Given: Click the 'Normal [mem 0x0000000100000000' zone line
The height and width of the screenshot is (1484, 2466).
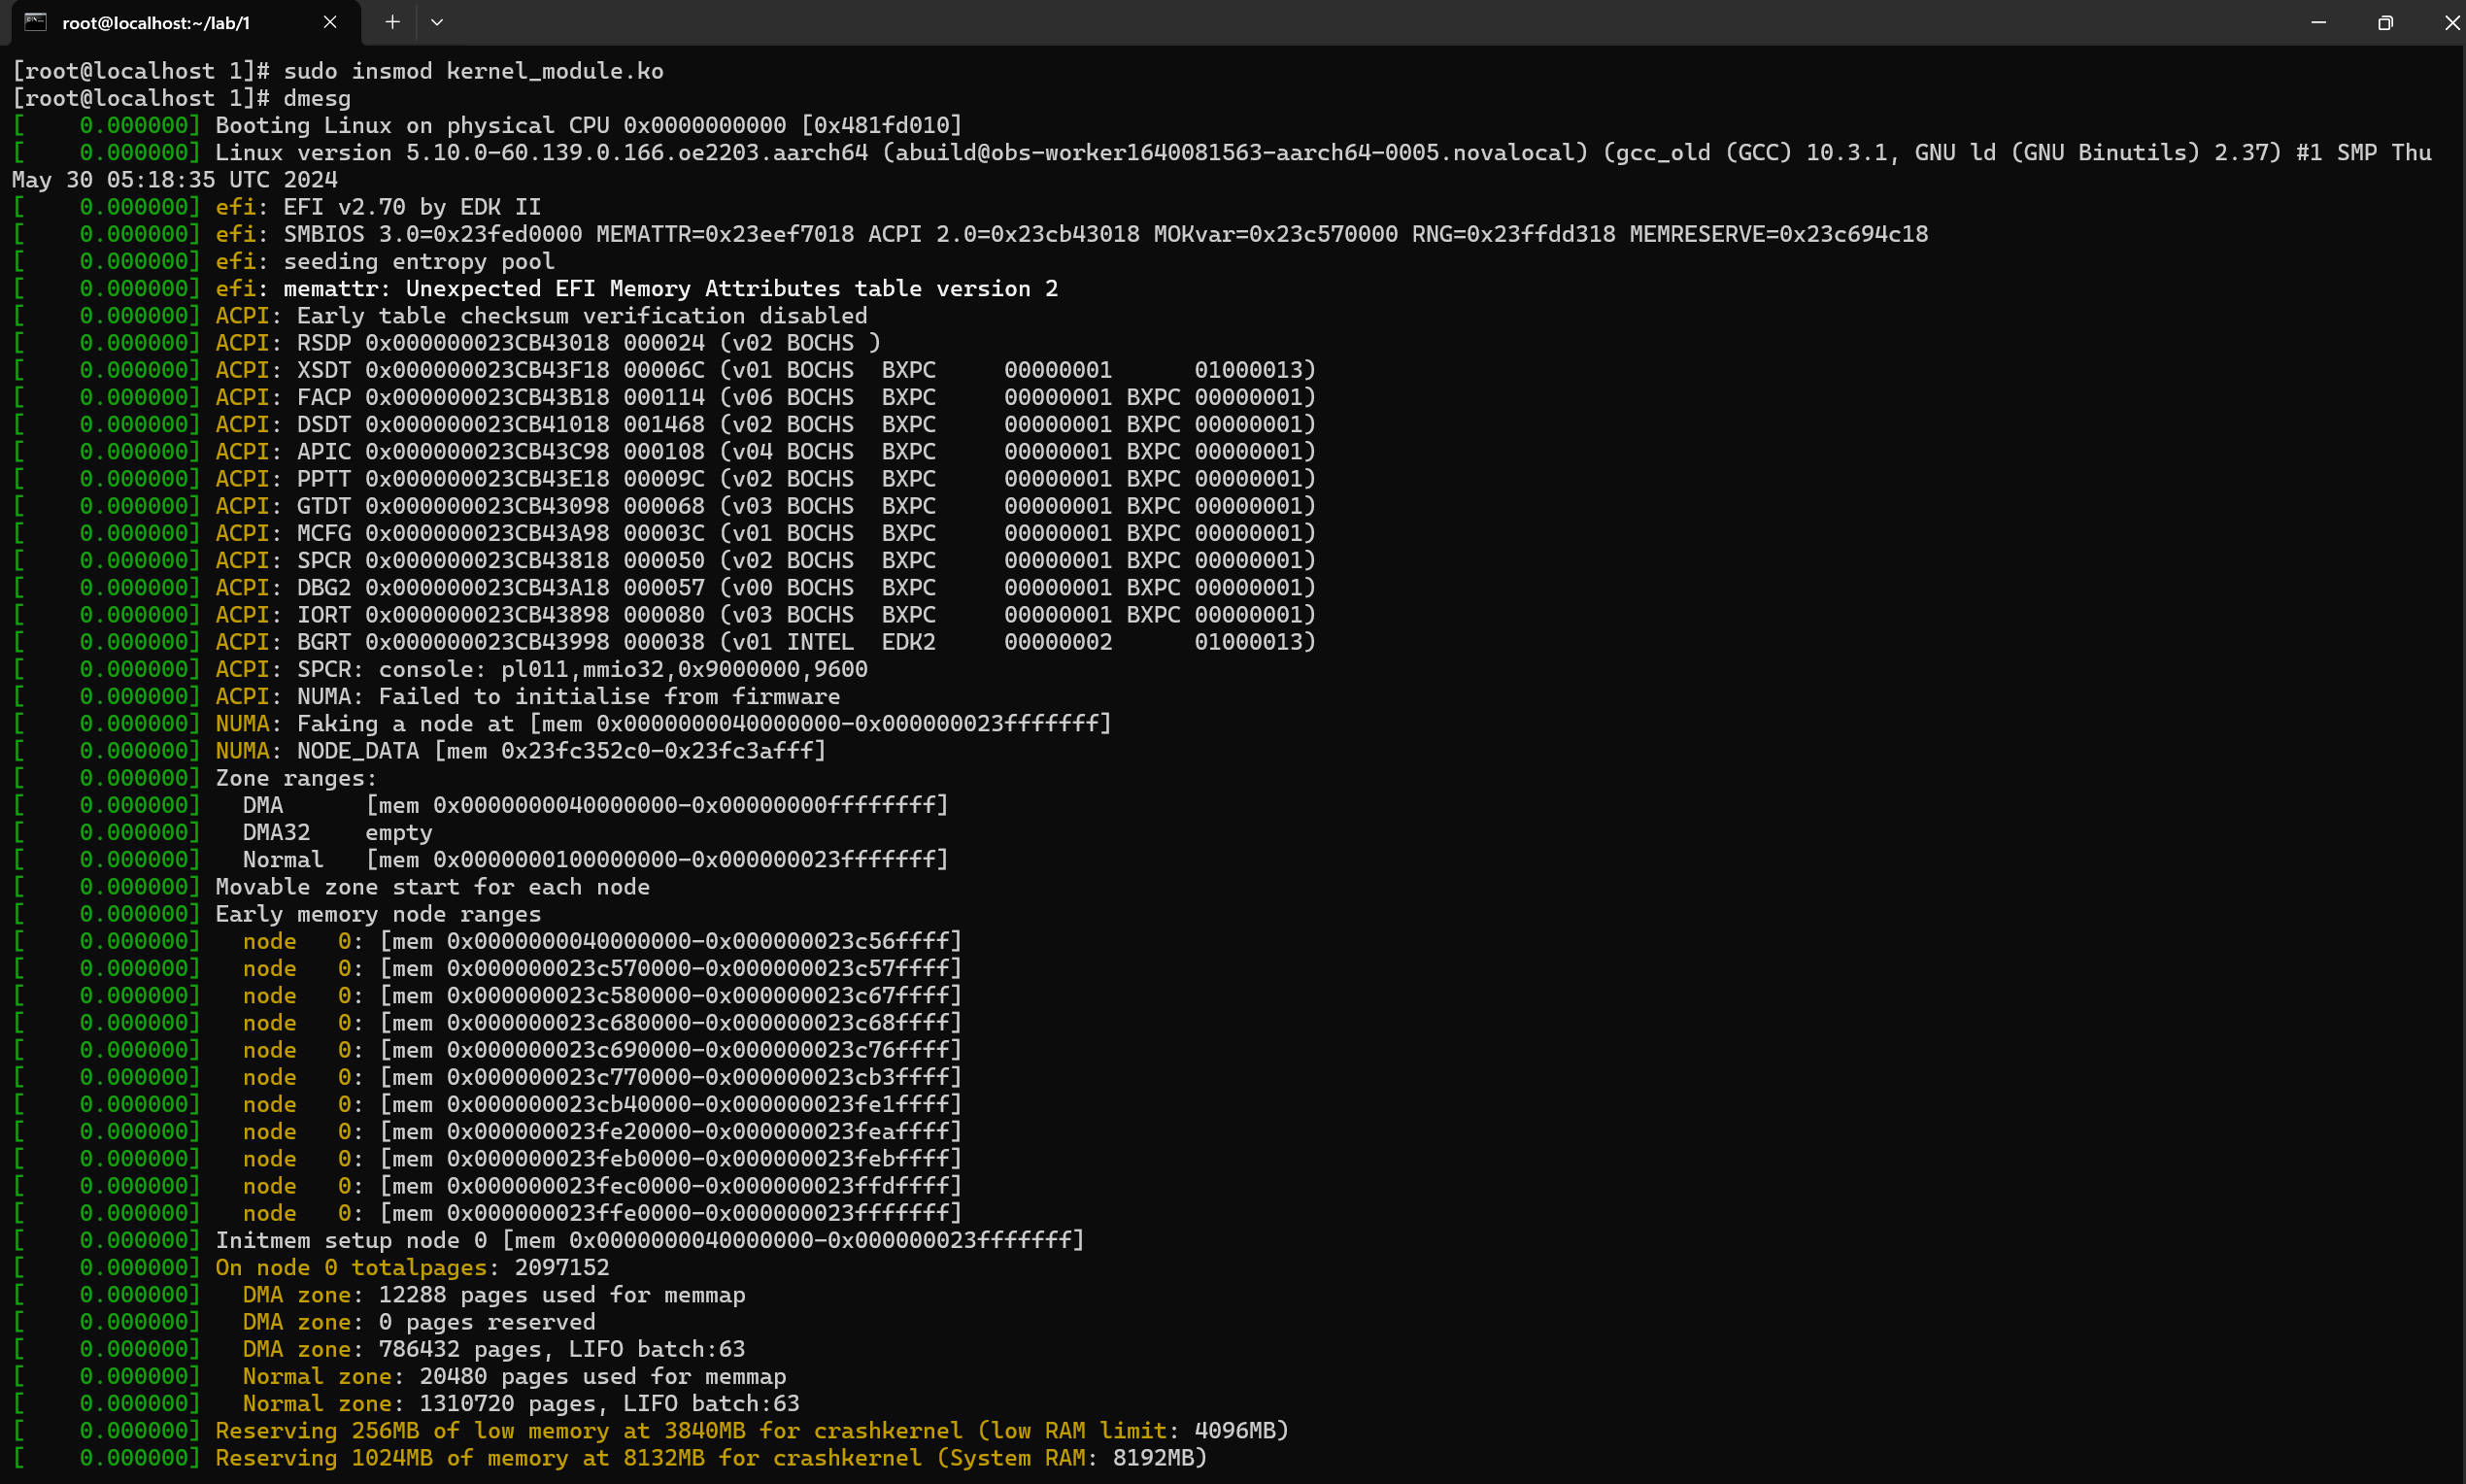Looking at the screenshot, I should (595, 859).
